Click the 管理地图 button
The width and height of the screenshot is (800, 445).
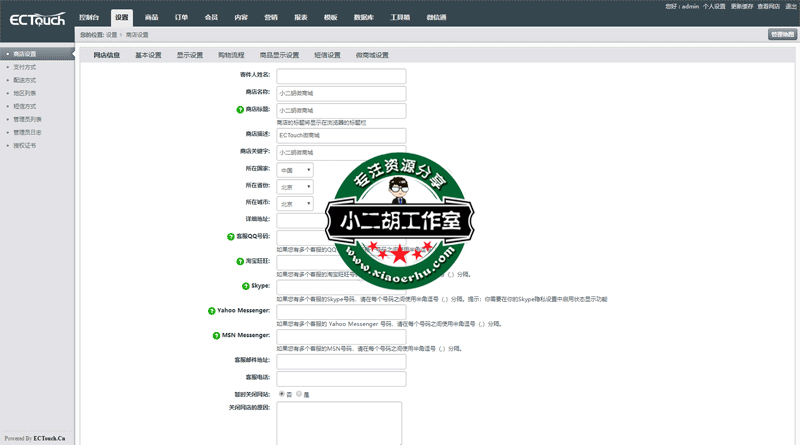click(782, 35)
